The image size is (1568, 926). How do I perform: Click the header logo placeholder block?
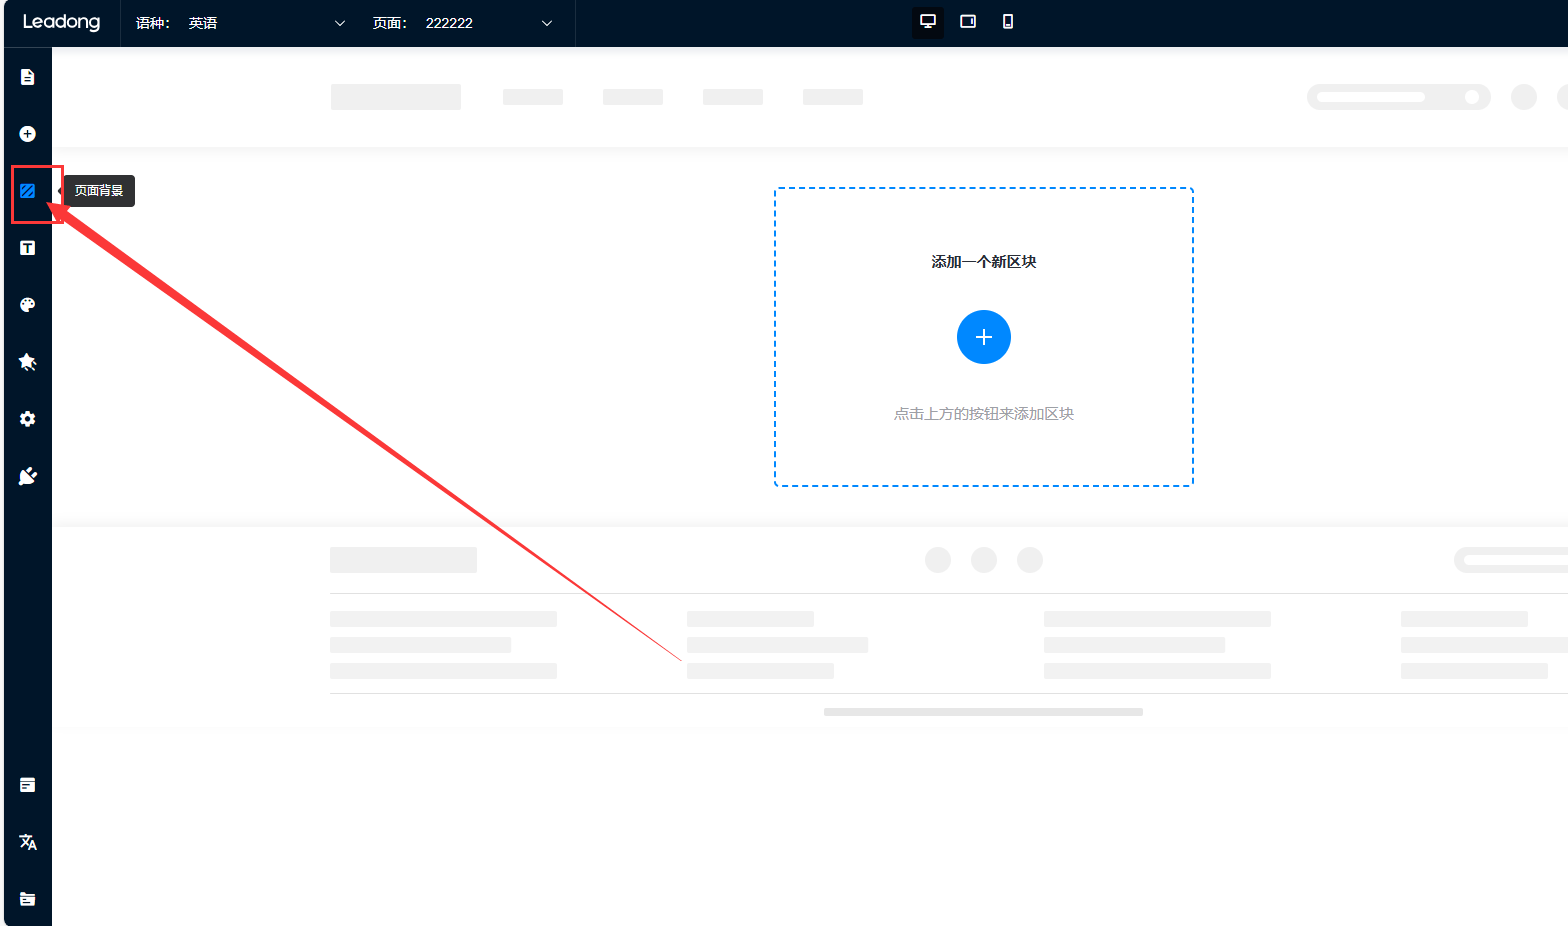click(x=396, y=97)
